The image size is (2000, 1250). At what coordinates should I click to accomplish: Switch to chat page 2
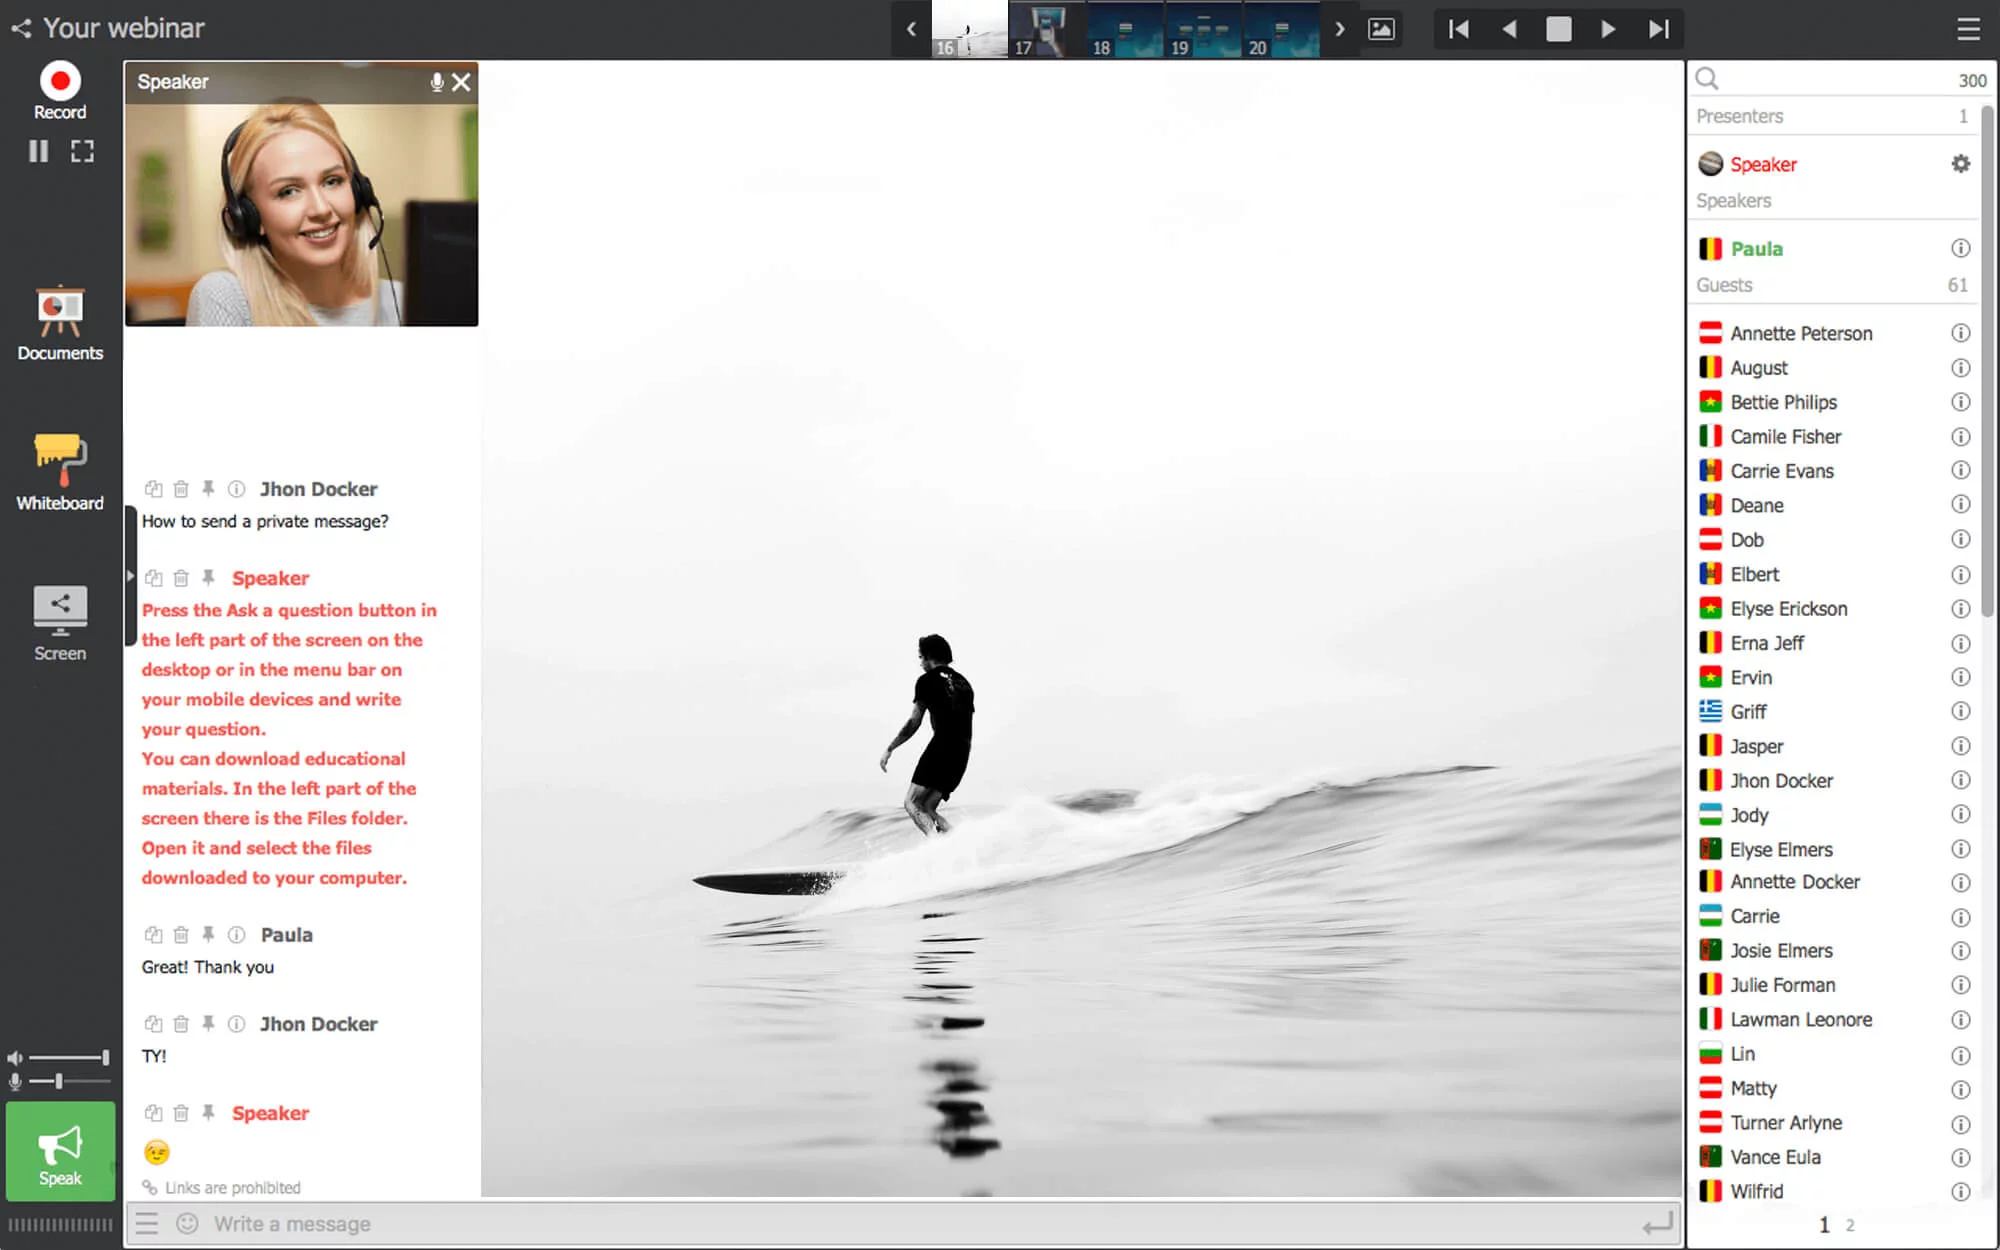tap(1851, 1224)
